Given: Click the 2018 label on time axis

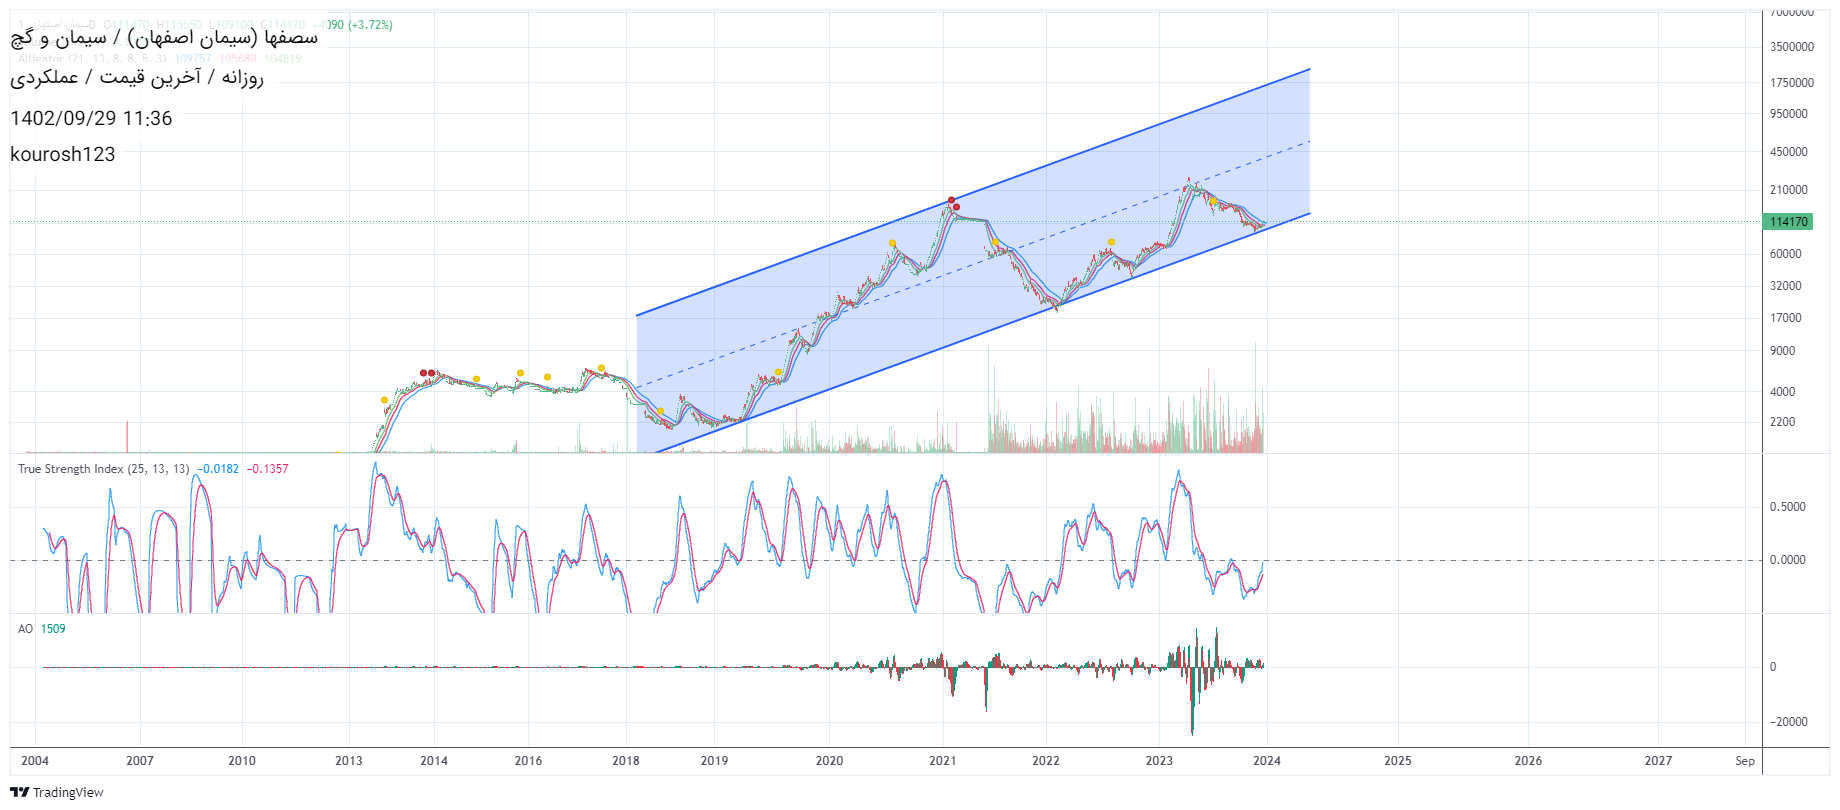Looking at the screenshot, I should 626,761.
